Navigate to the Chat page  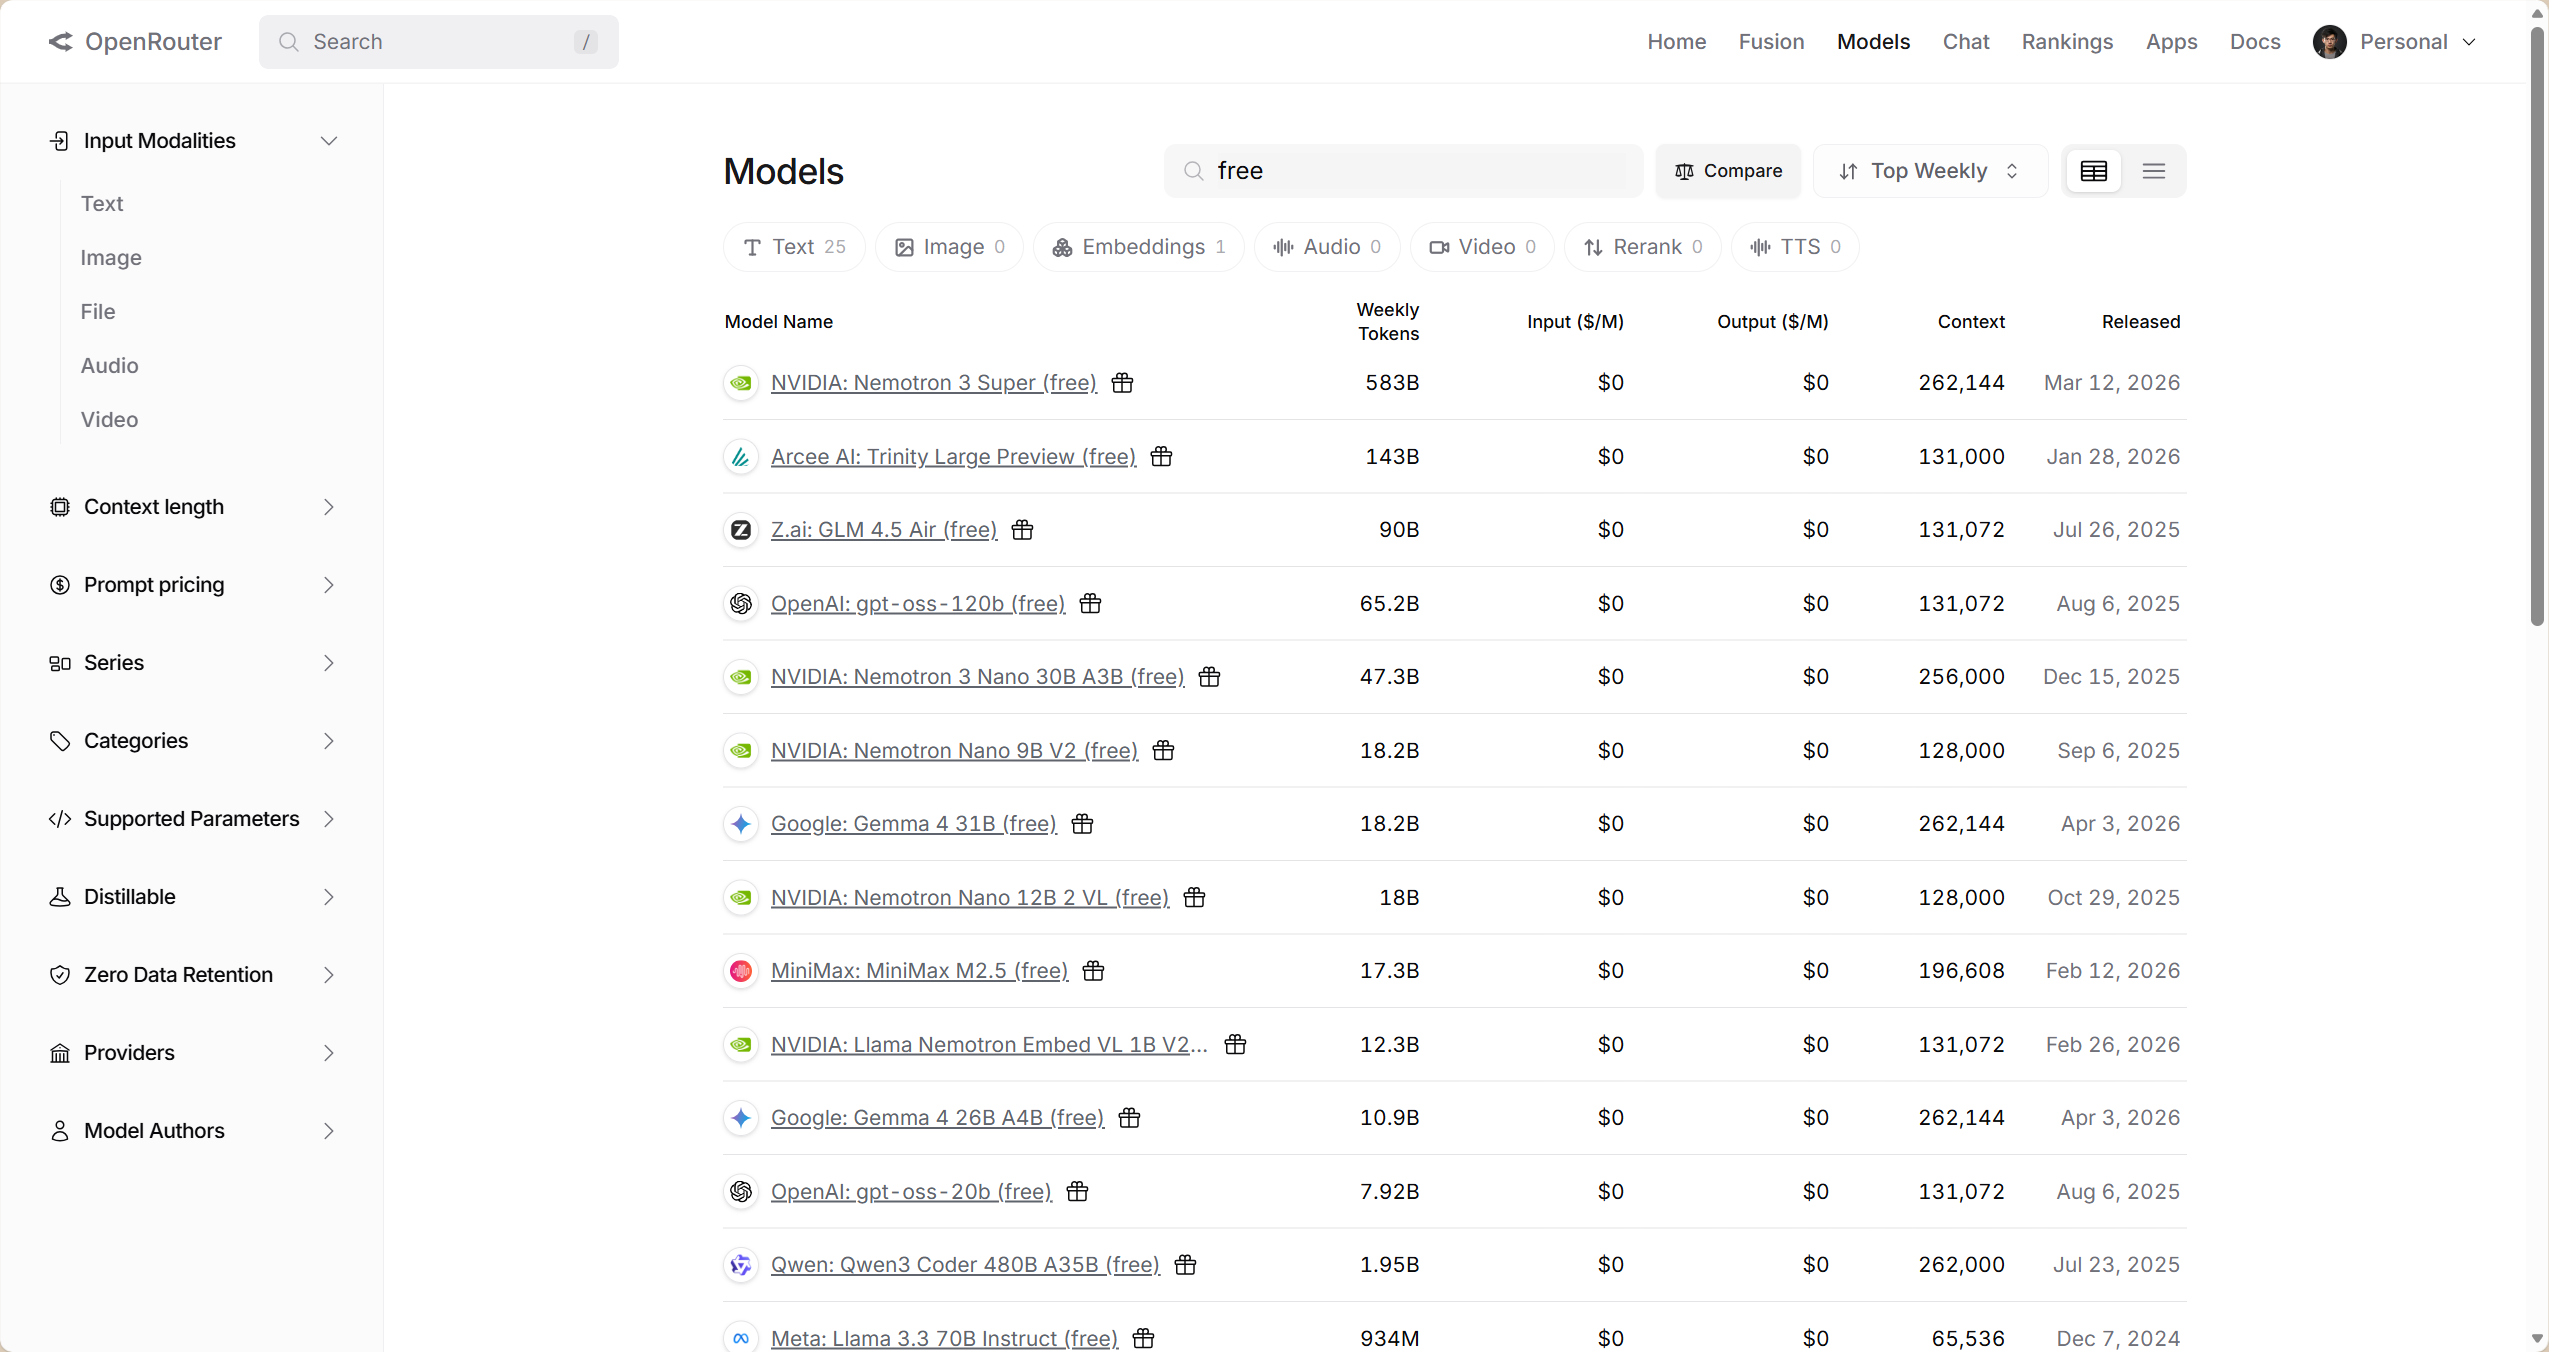pos(1965,42)
